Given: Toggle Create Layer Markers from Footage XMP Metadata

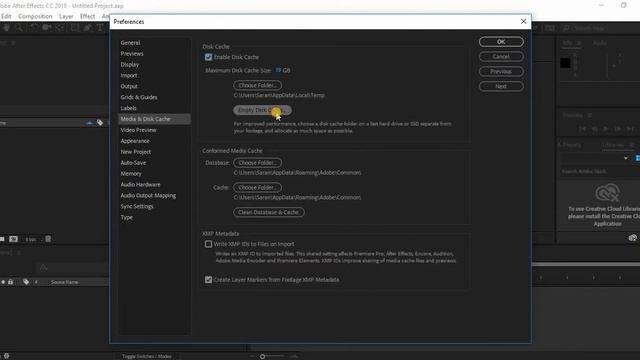Looking at the screenshot, I should [x=209, y=280].
